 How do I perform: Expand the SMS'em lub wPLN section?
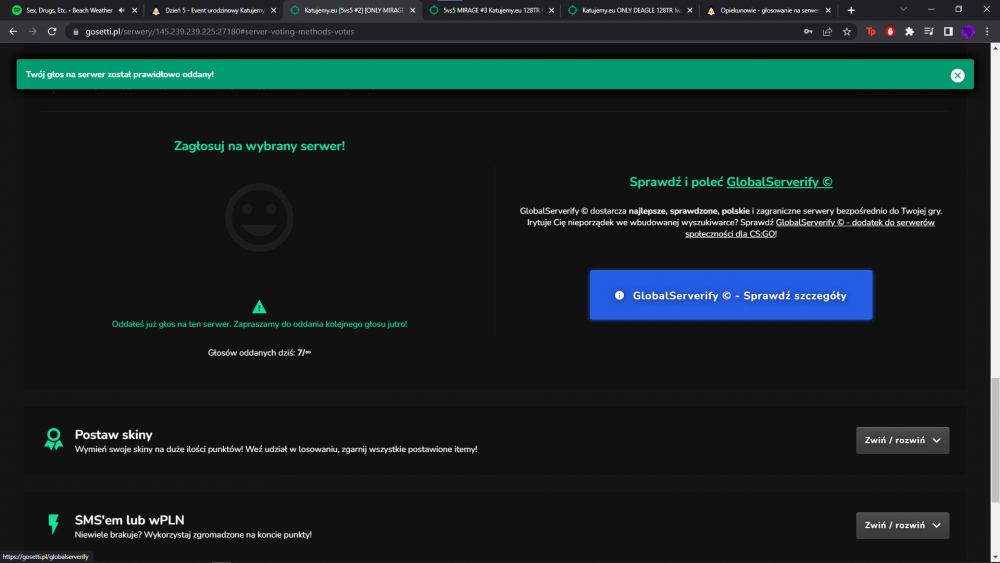[902, 525]
